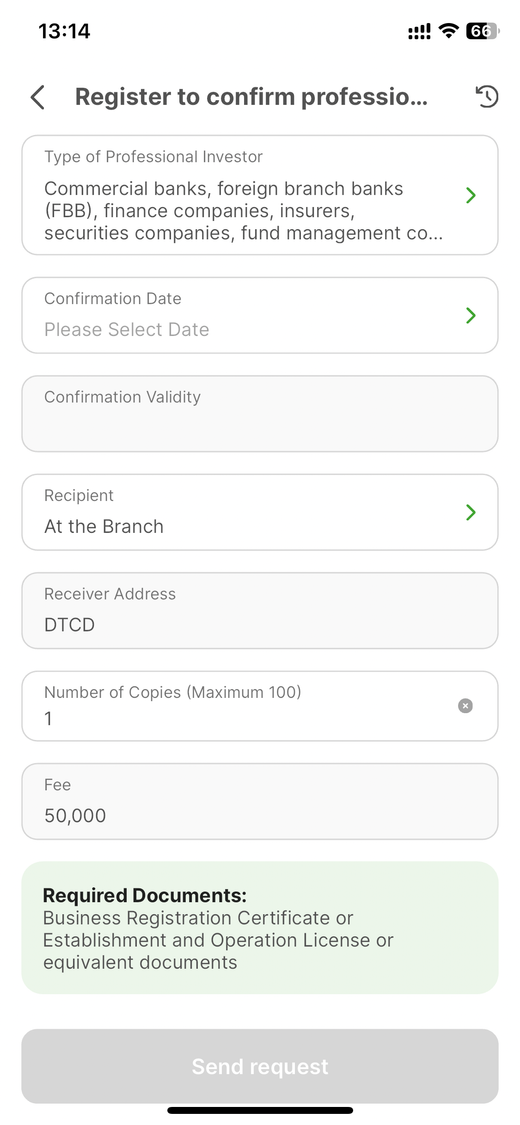Tap the Wi-Fi status icon
Image resolution: width=520 pixels, height=1125 pixels.
click(x=449, y=31)
